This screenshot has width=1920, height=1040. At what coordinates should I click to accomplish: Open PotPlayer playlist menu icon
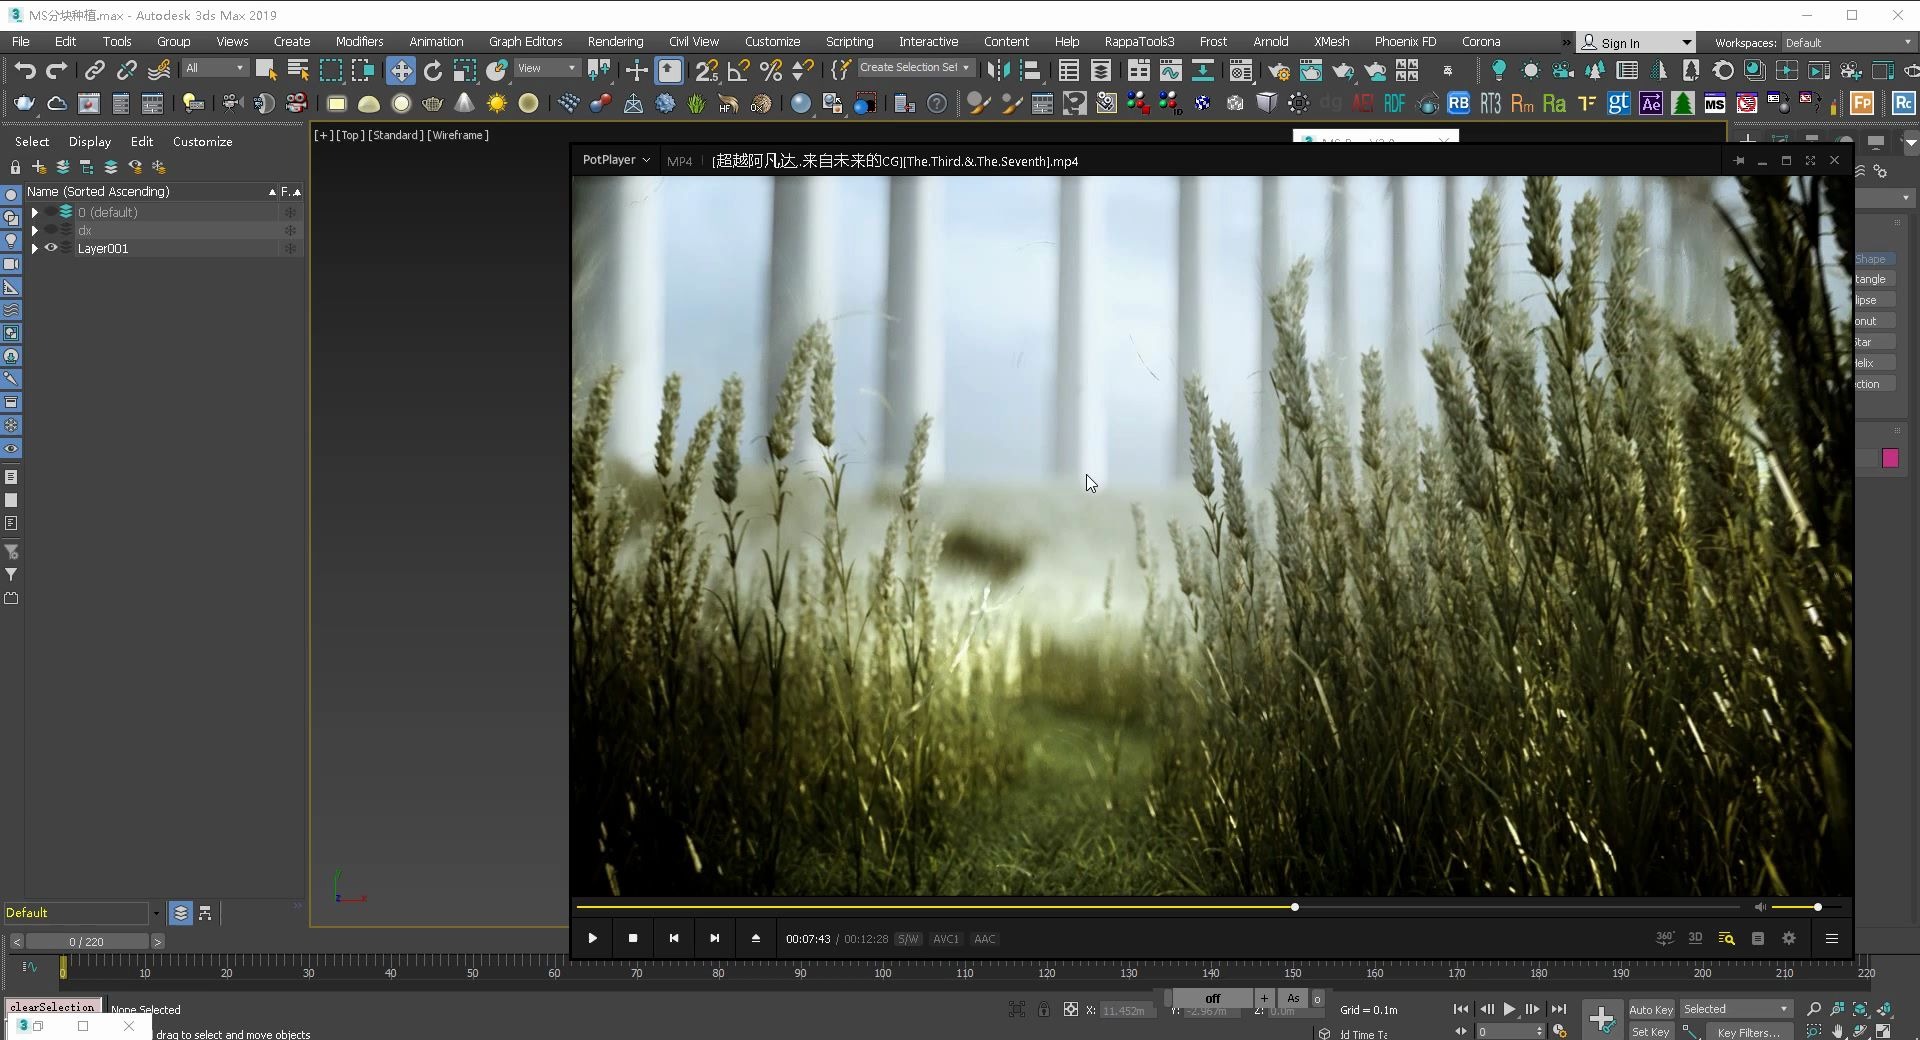point(1832,938)
